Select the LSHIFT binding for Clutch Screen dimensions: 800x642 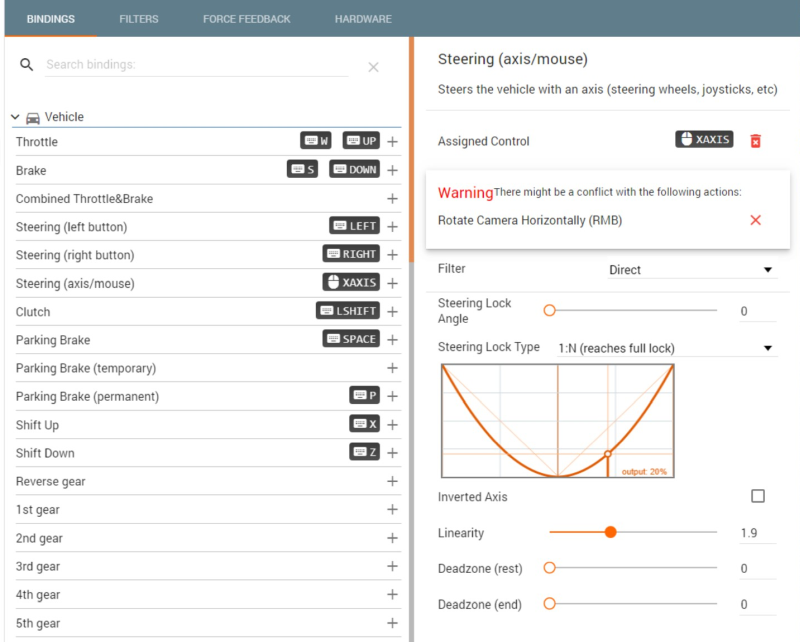coord(347,311)
